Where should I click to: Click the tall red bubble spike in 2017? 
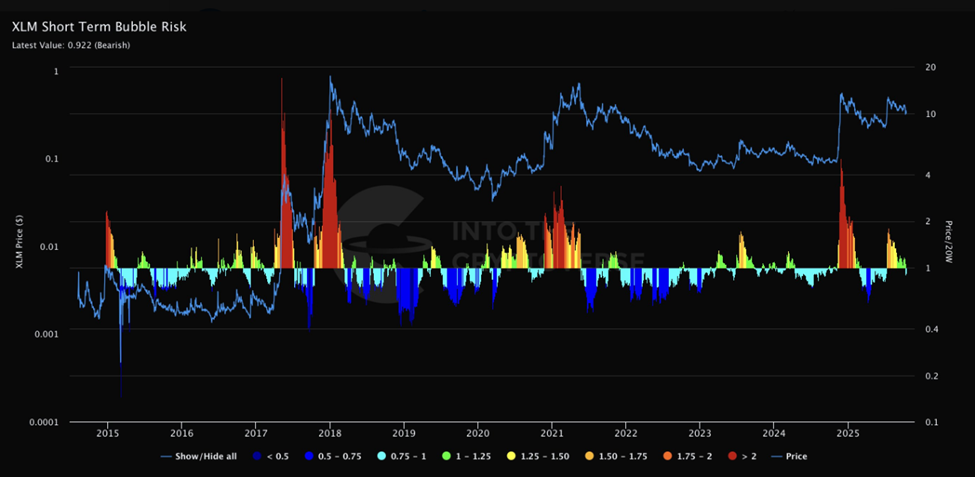(284, 200)
